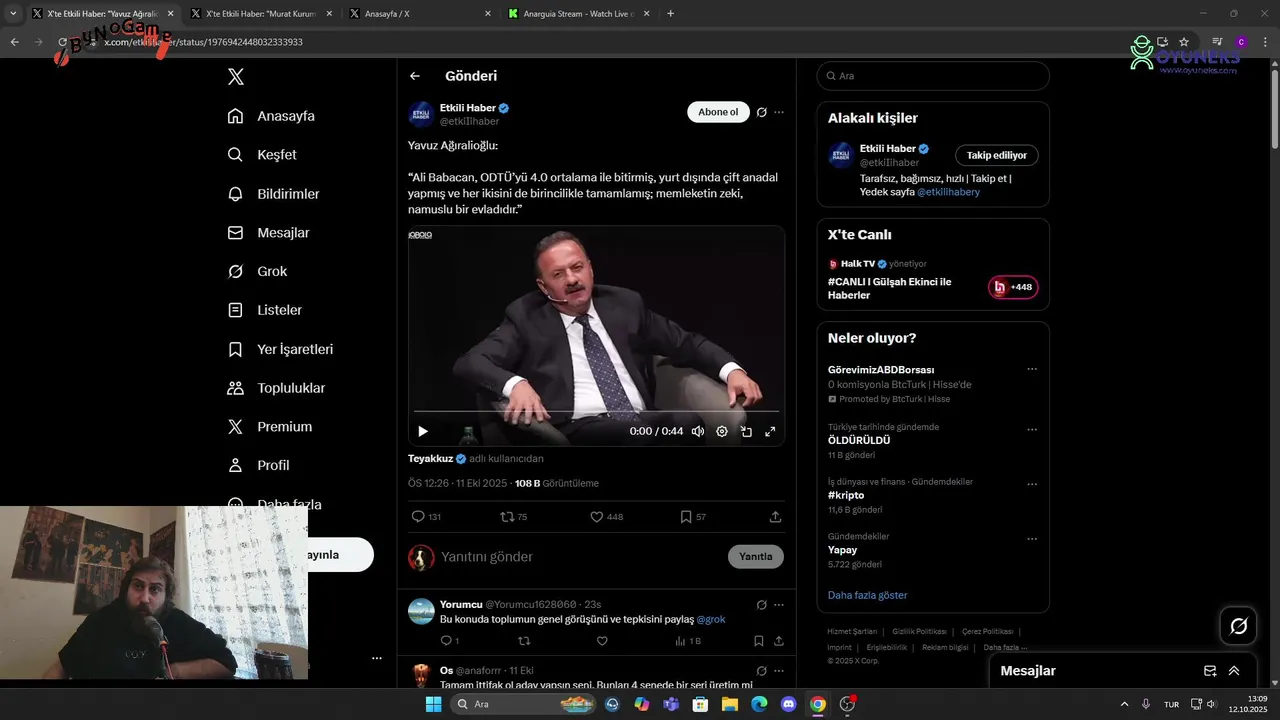Open video settings gear
The height and width of the screenshot is (720, 1280).
click(722, 432)
